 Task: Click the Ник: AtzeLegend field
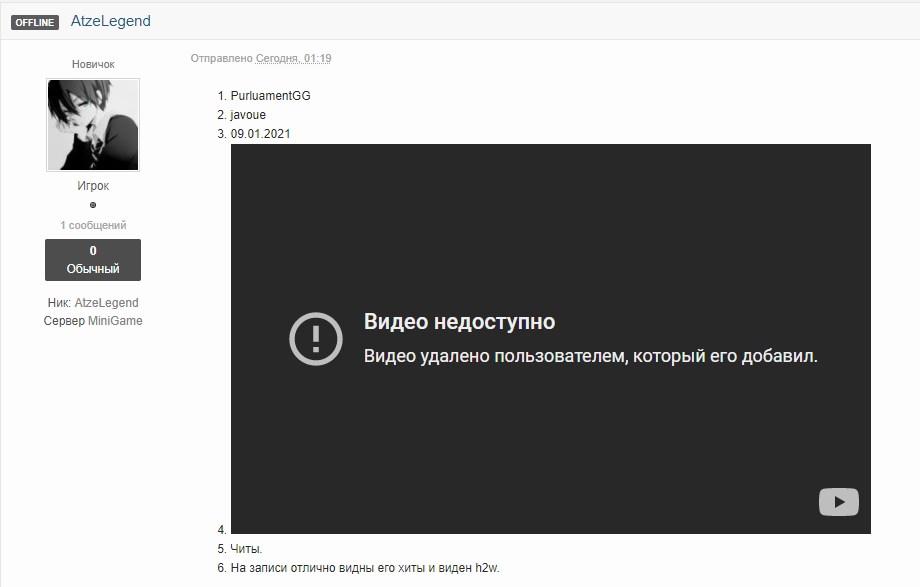93,303
